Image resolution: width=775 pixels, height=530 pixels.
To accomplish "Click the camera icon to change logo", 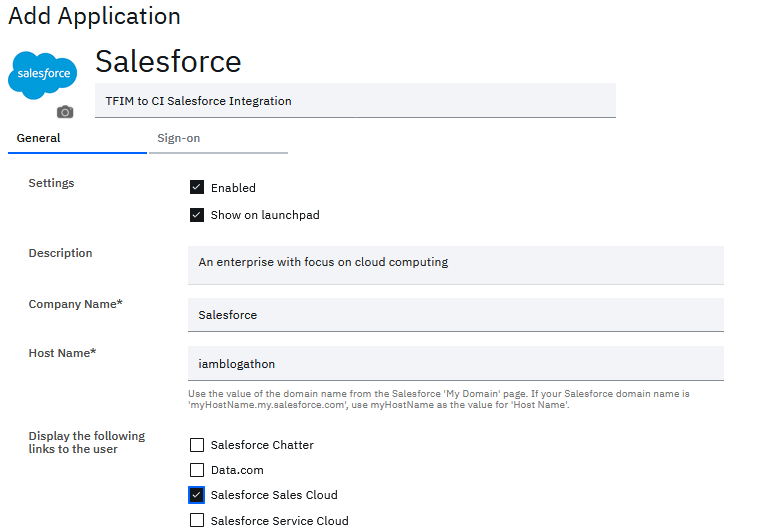I will pyautogui.click(x=65, y=112).
